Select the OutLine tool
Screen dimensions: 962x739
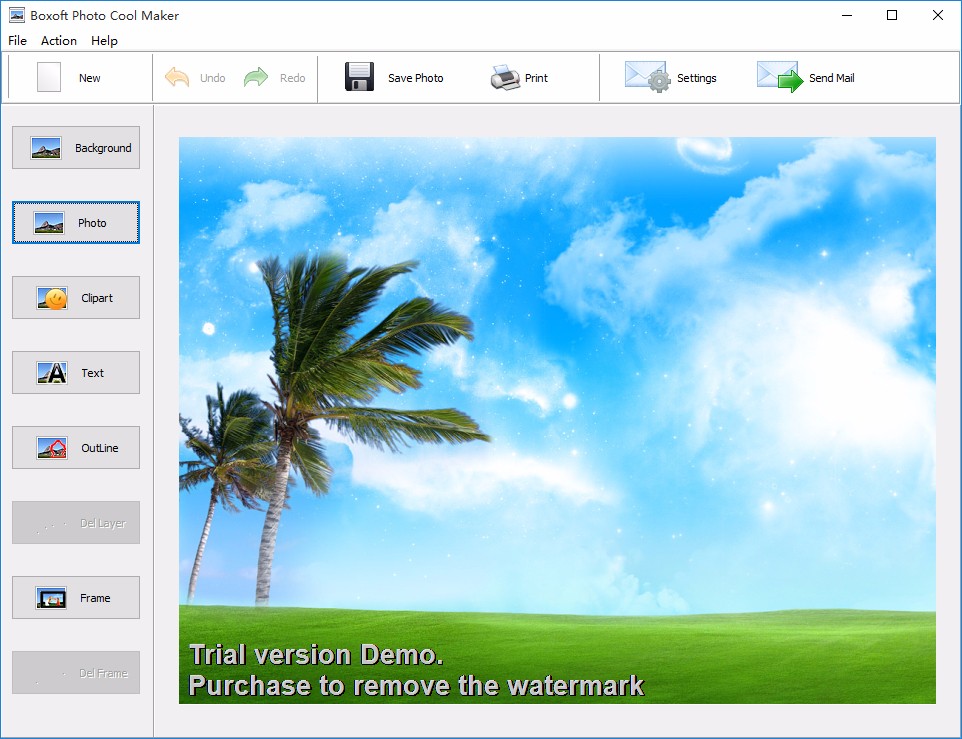(x=75, y=447)
